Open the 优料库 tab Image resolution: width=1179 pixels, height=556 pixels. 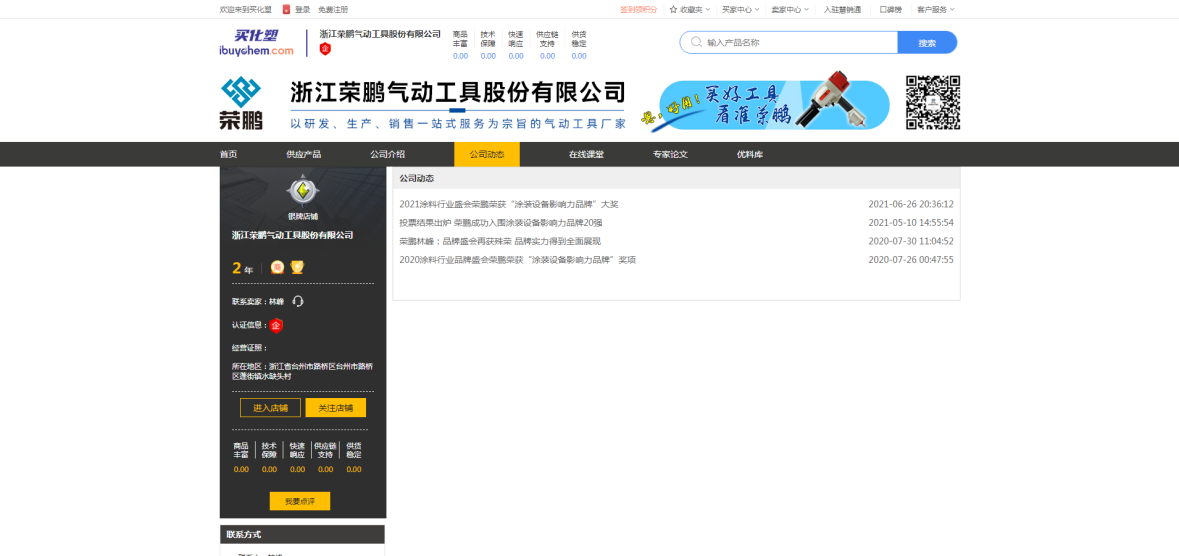tap(750, 154)
